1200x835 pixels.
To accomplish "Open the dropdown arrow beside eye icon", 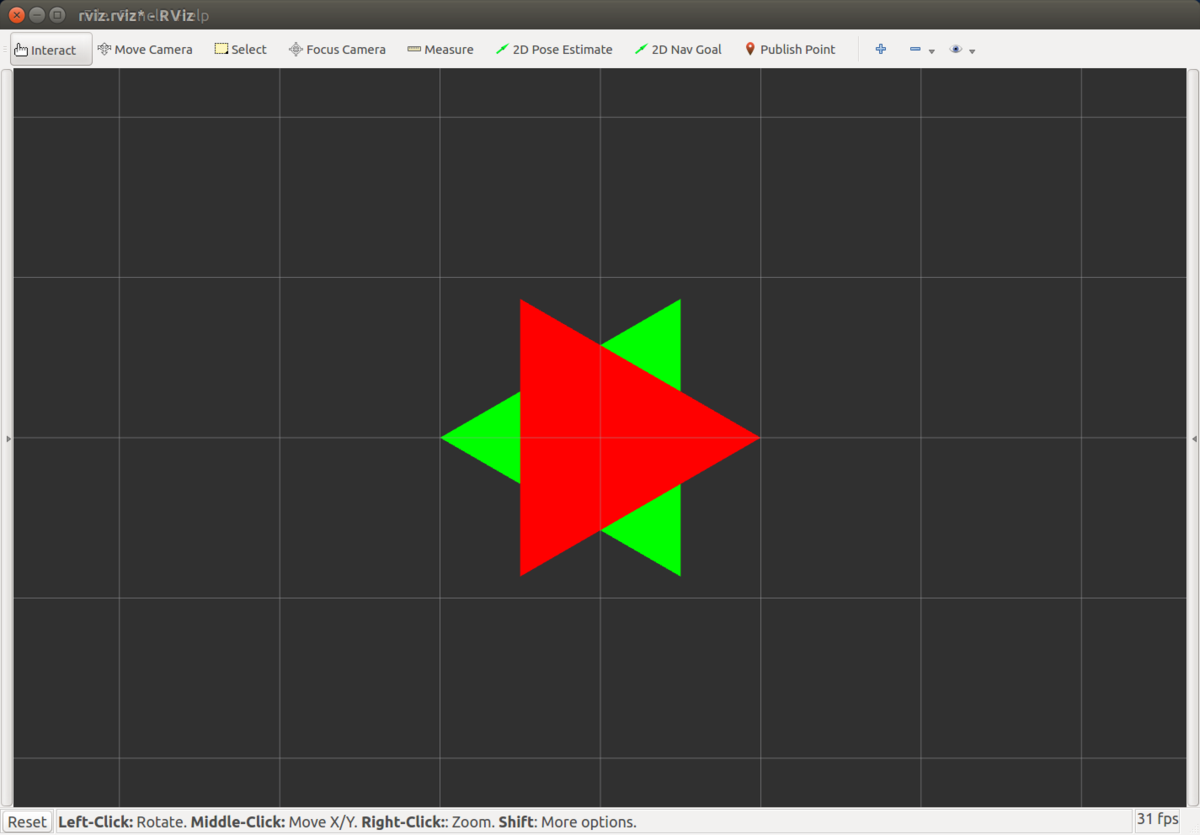I will point(972,51).
